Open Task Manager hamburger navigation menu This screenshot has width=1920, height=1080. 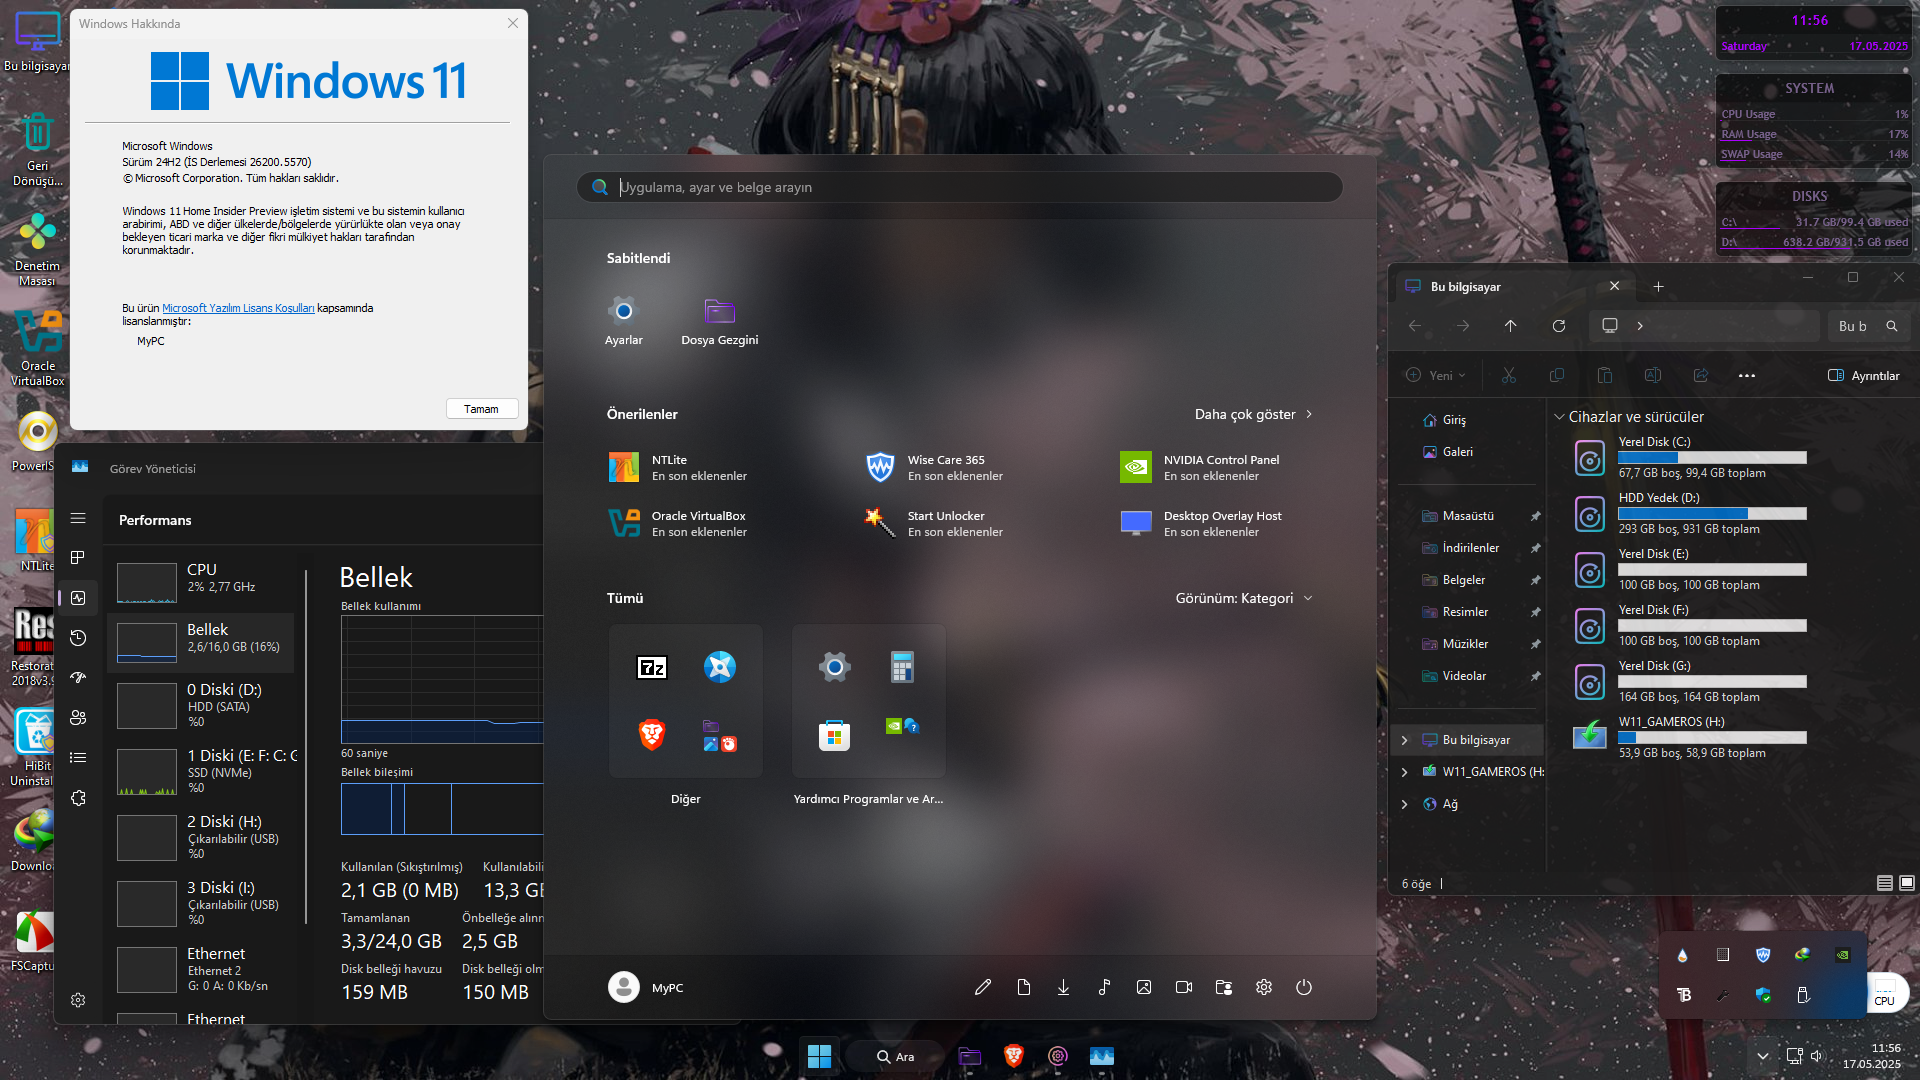pos(78,518)
